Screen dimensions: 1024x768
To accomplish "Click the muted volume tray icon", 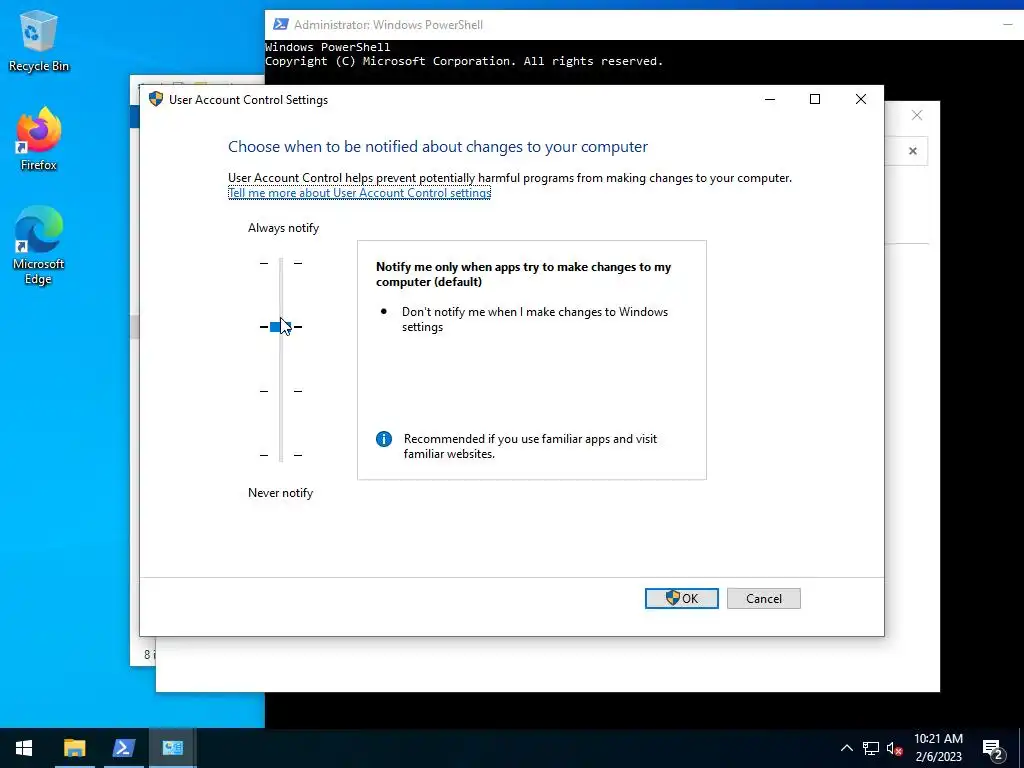I will click(x=895, y=748).
